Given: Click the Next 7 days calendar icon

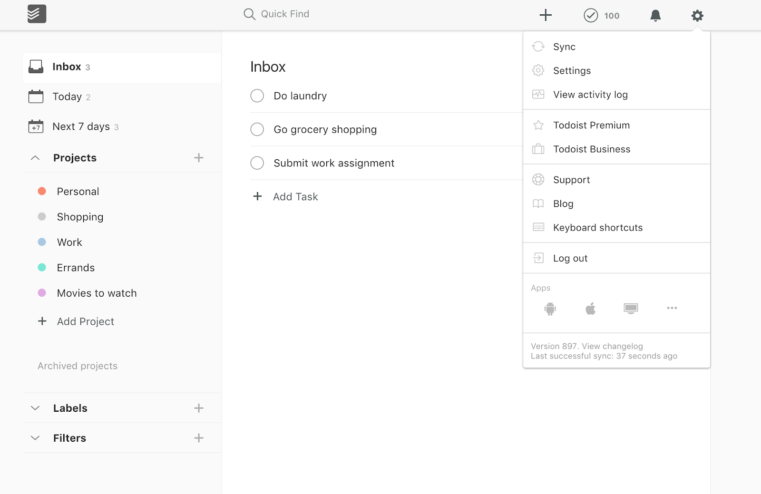Looking at the screenshot, I should click(36, 127).
